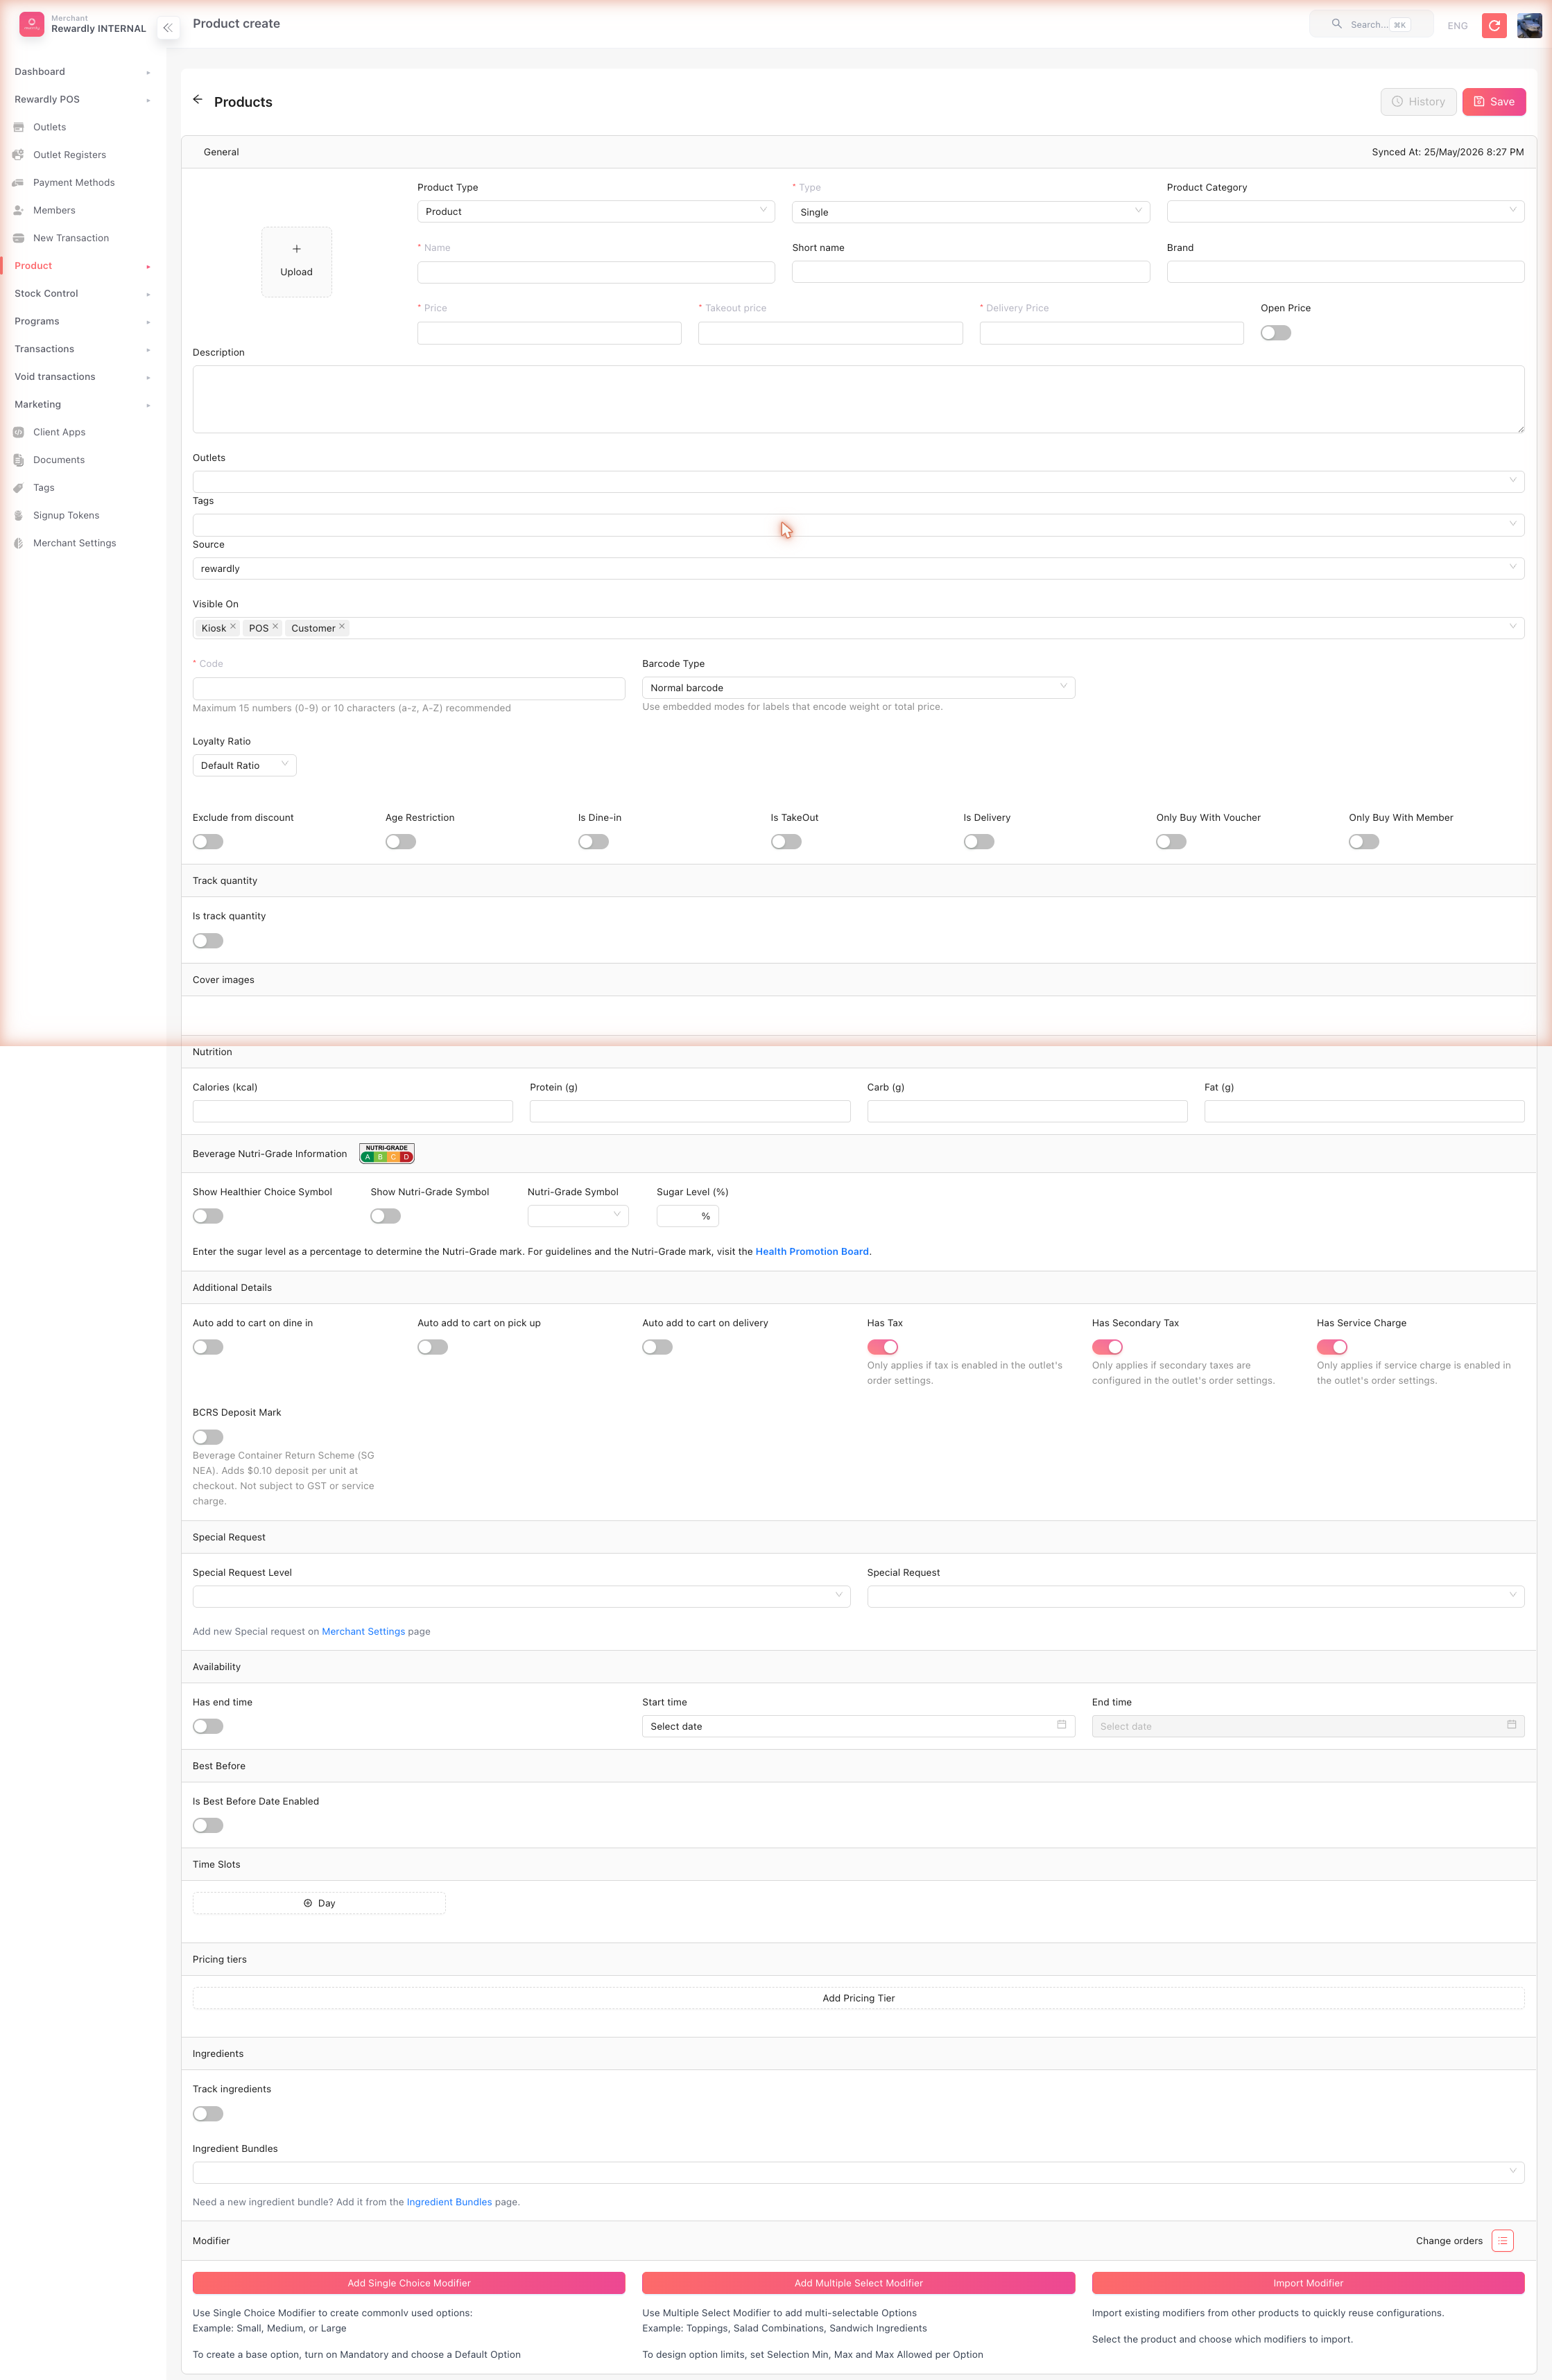Click the Save button
The width and height of the screenshot is (1552, 2380).
coord(1493,102)
